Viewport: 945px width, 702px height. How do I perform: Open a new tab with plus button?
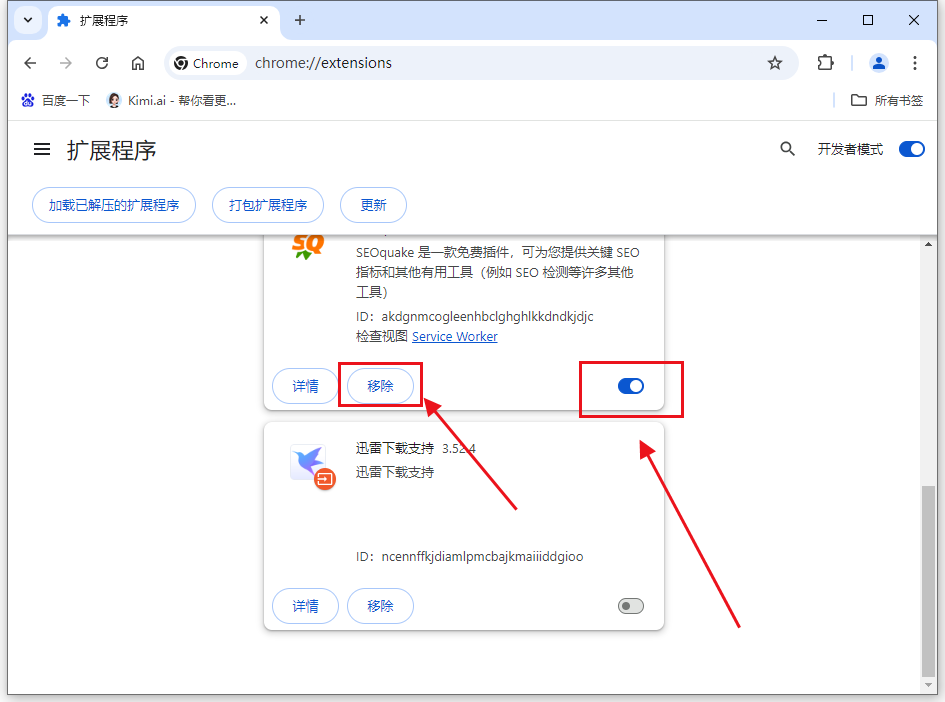pyautogui.click(x=300, y=20)
